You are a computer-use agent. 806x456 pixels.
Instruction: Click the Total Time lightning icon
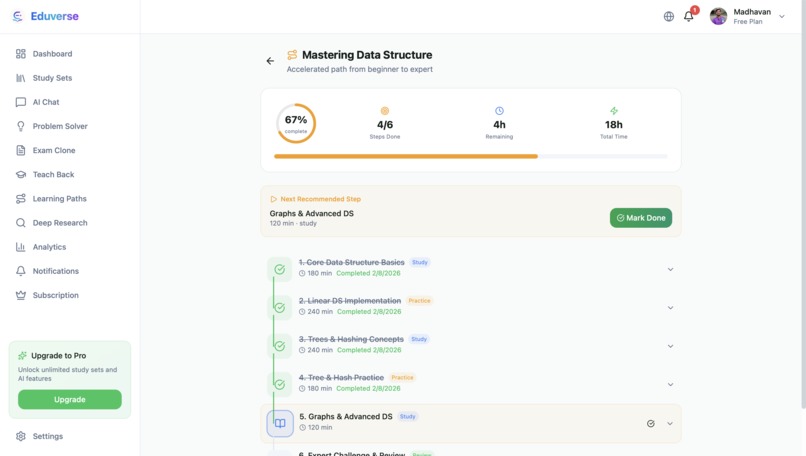pyautogui.click(x=614, y=111)
